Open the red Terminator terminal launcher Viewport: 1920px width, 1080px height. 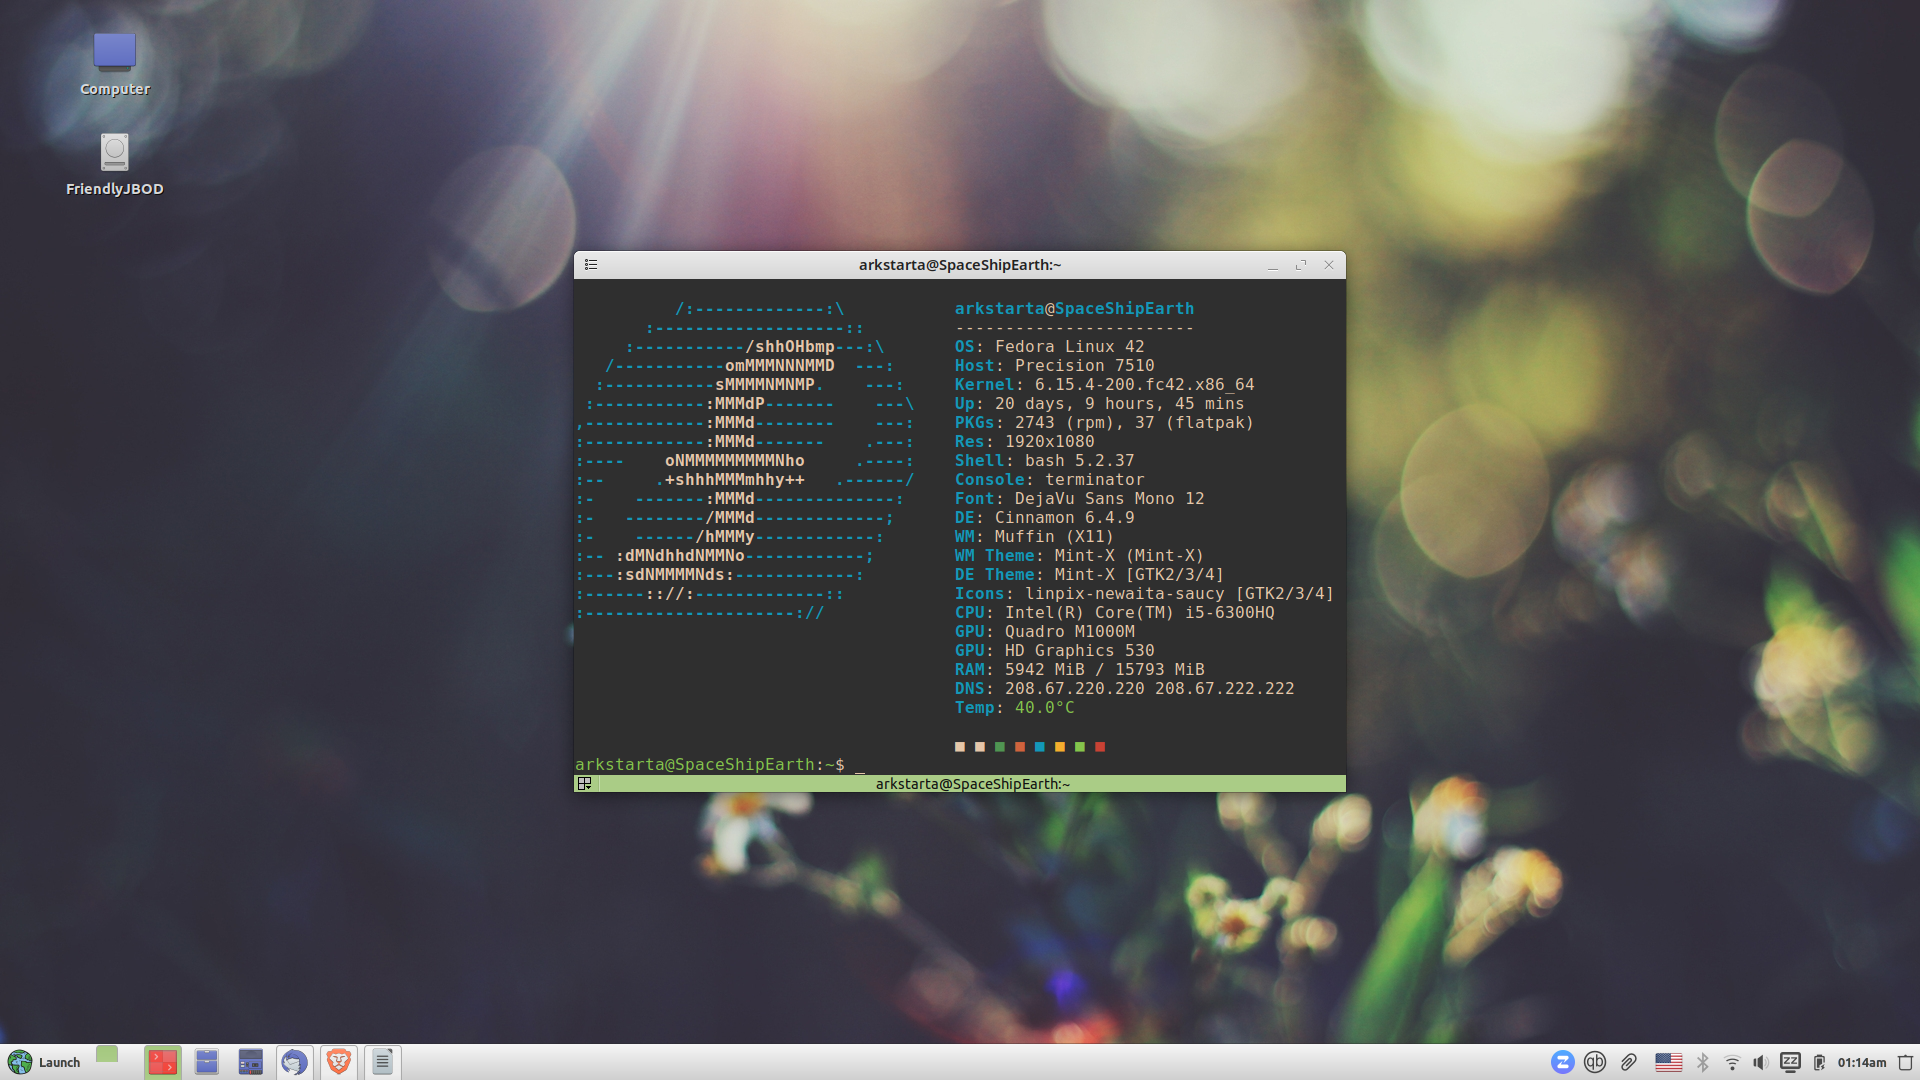pos(162,1062)
